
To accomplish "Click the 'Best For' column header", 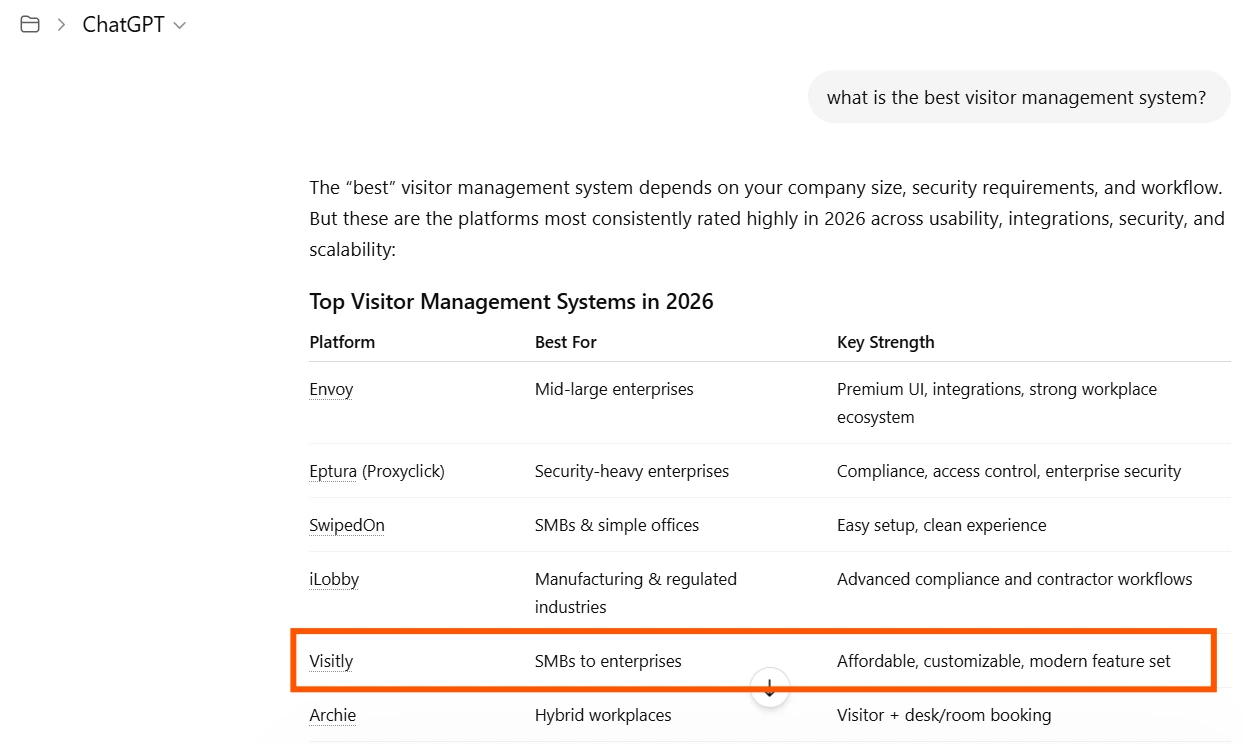I will (x=566, y=342).
